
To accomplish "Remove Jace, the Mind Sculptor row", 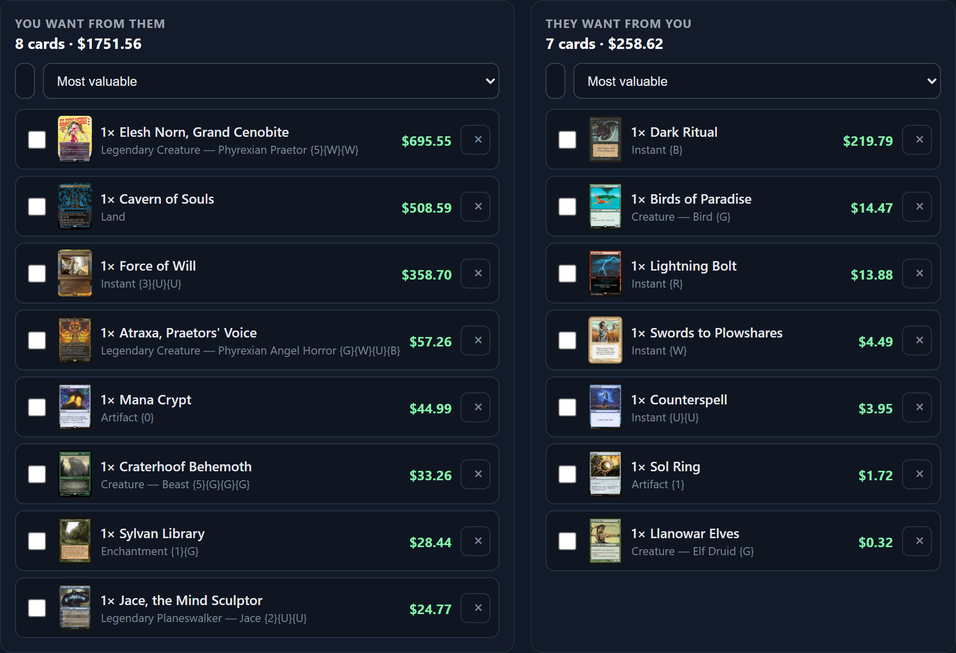I will click(476, 608).
